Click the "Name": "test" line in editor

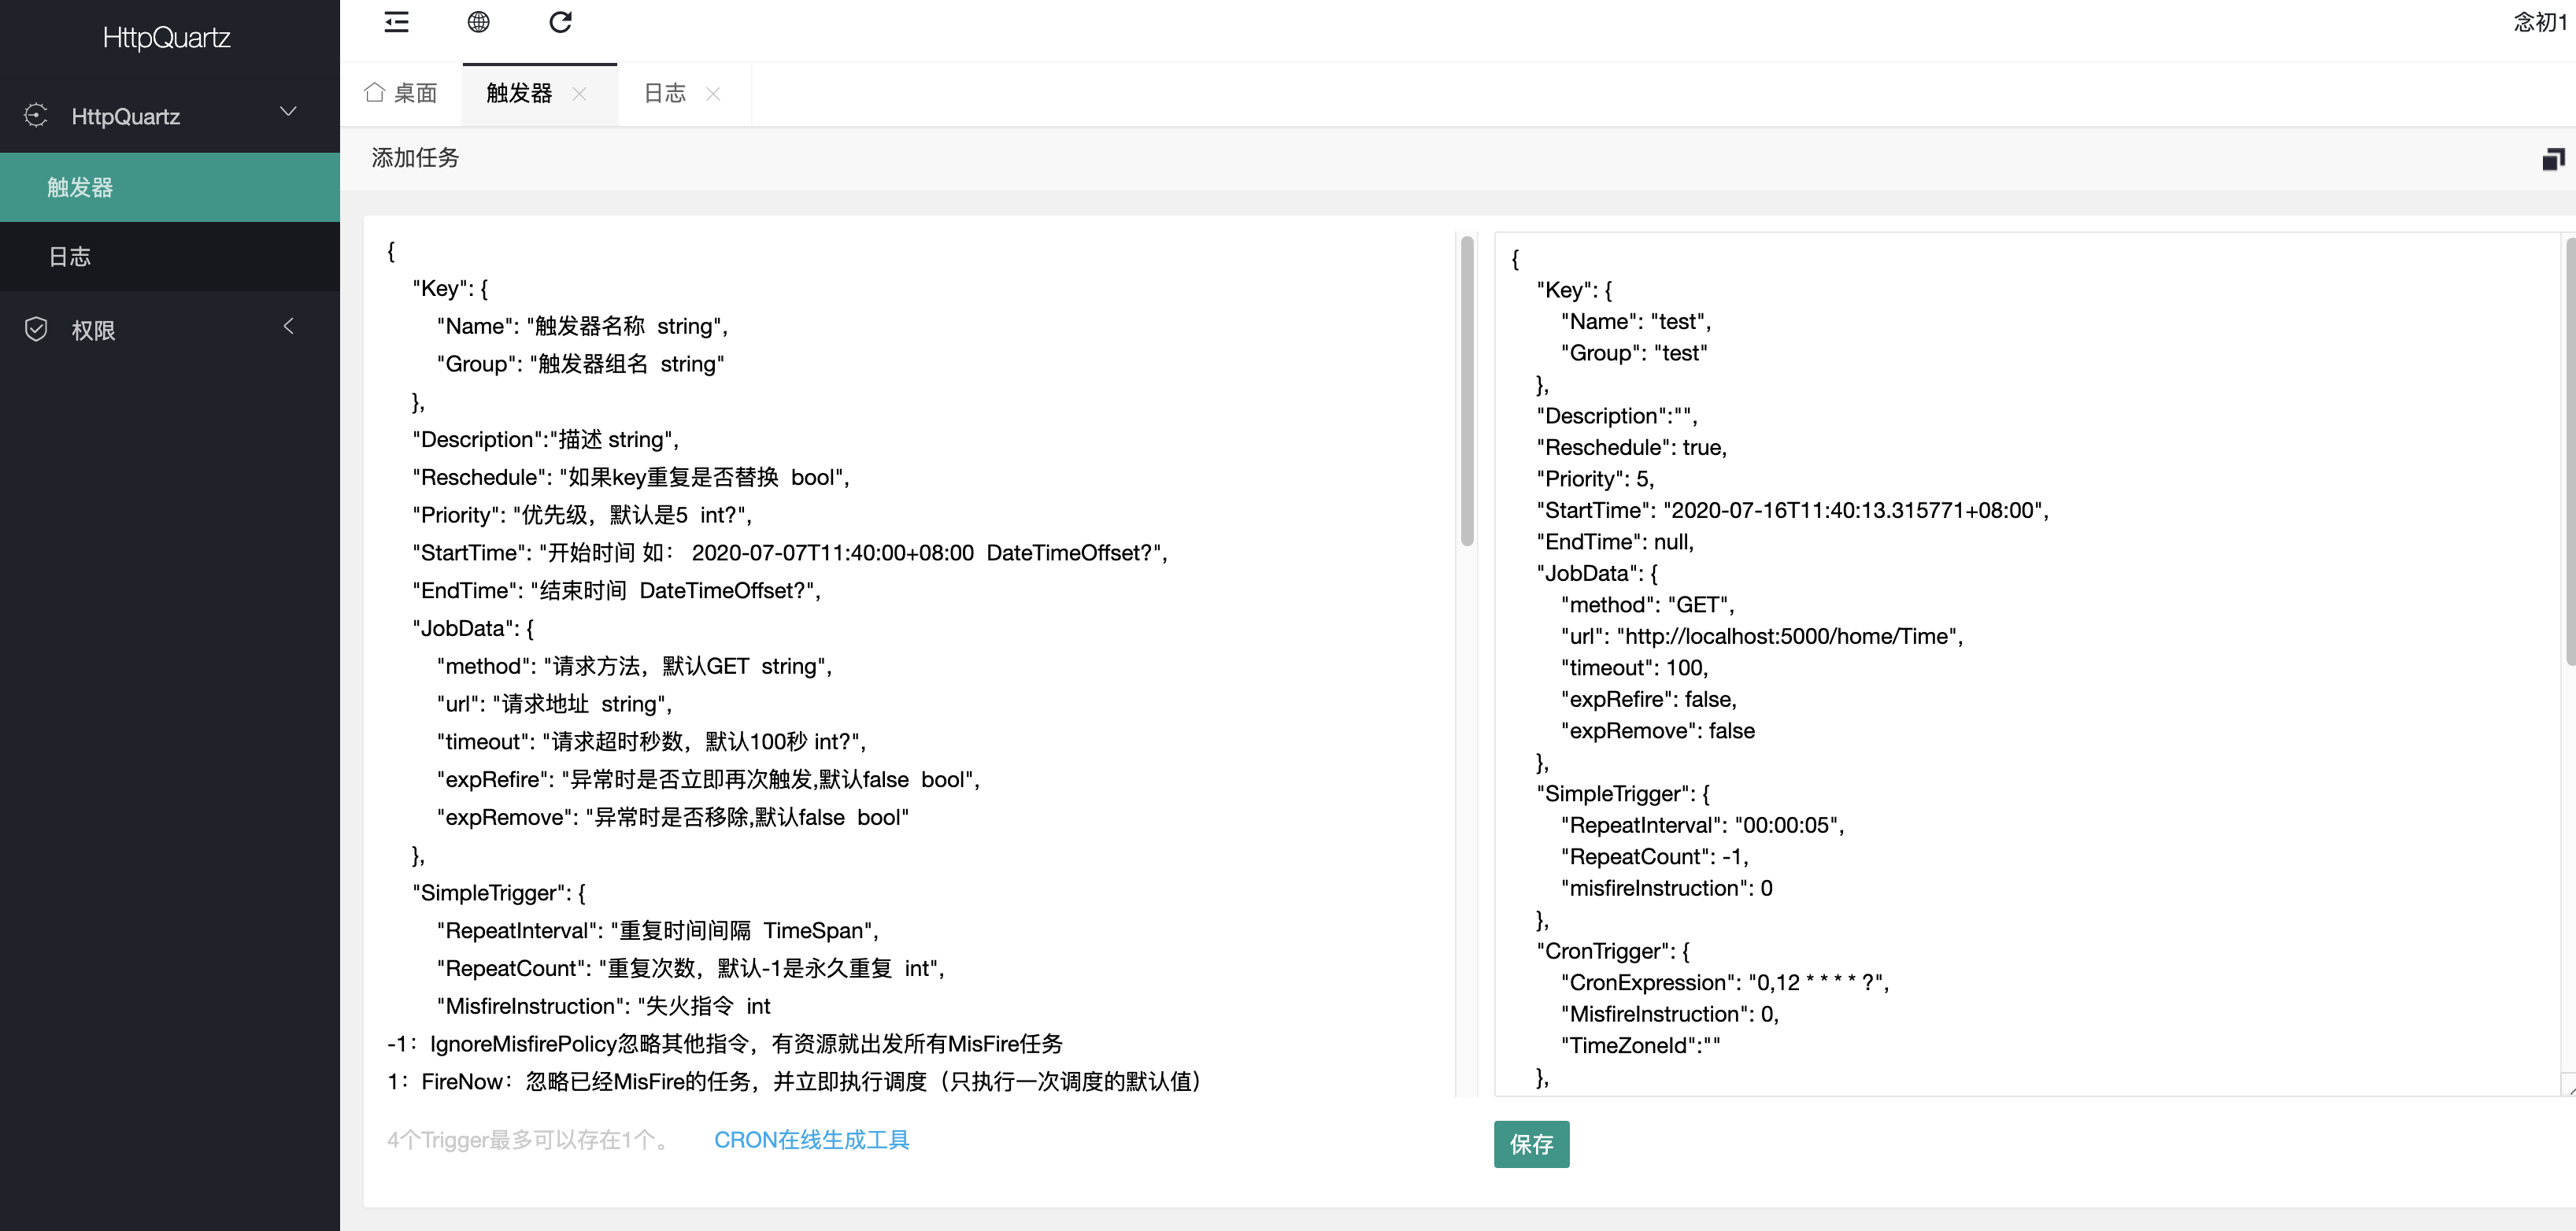[x=1635, y=322]
